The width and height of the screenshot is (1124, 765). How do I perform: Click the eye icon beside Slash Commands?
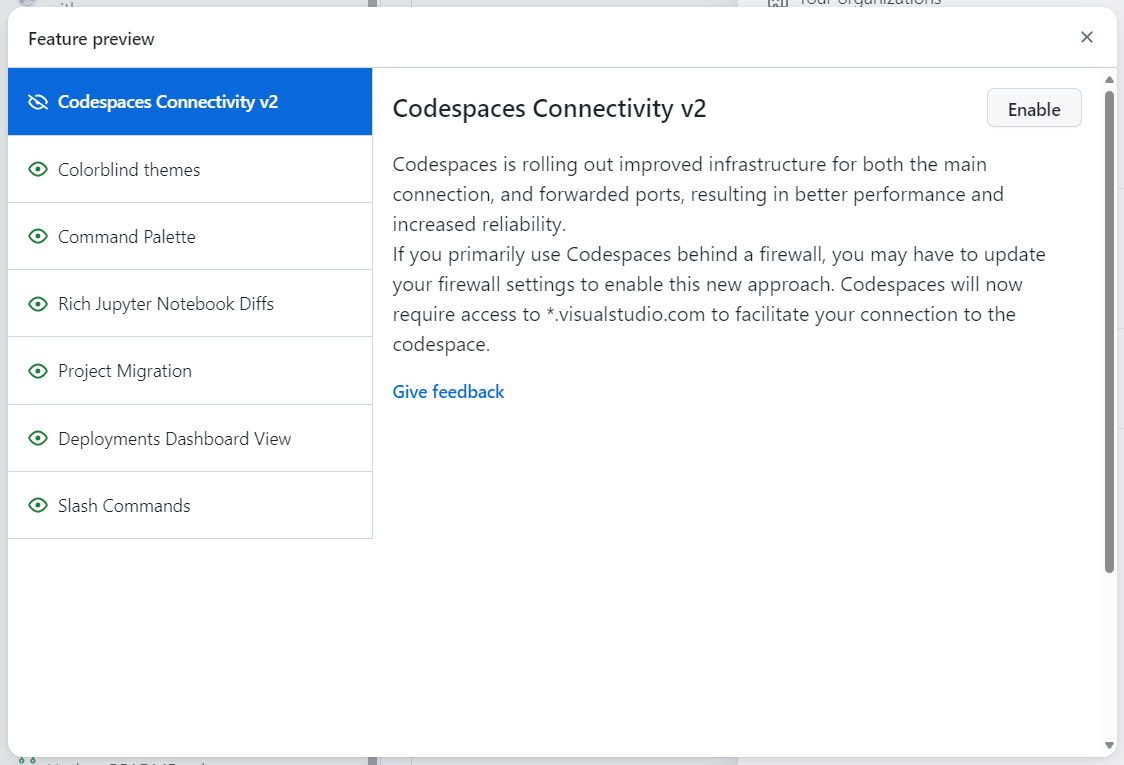click(x=38, y=505)
